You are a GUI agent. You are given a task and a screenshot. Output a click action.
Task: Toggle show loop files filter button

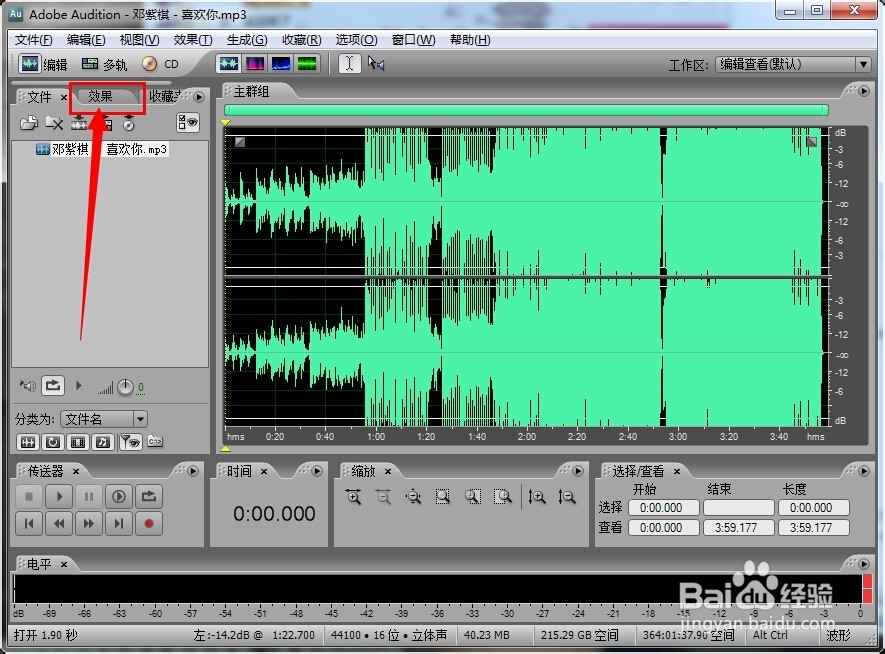click(x=52, y=442)
